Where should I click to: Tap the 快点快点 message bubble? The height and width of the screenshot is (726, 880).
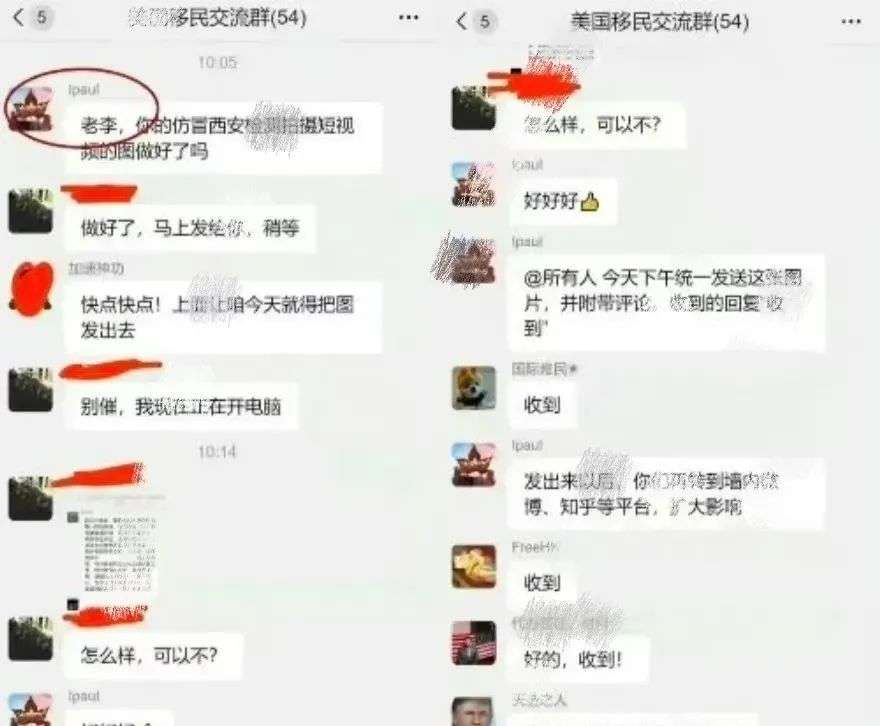[x=223, y=318]
